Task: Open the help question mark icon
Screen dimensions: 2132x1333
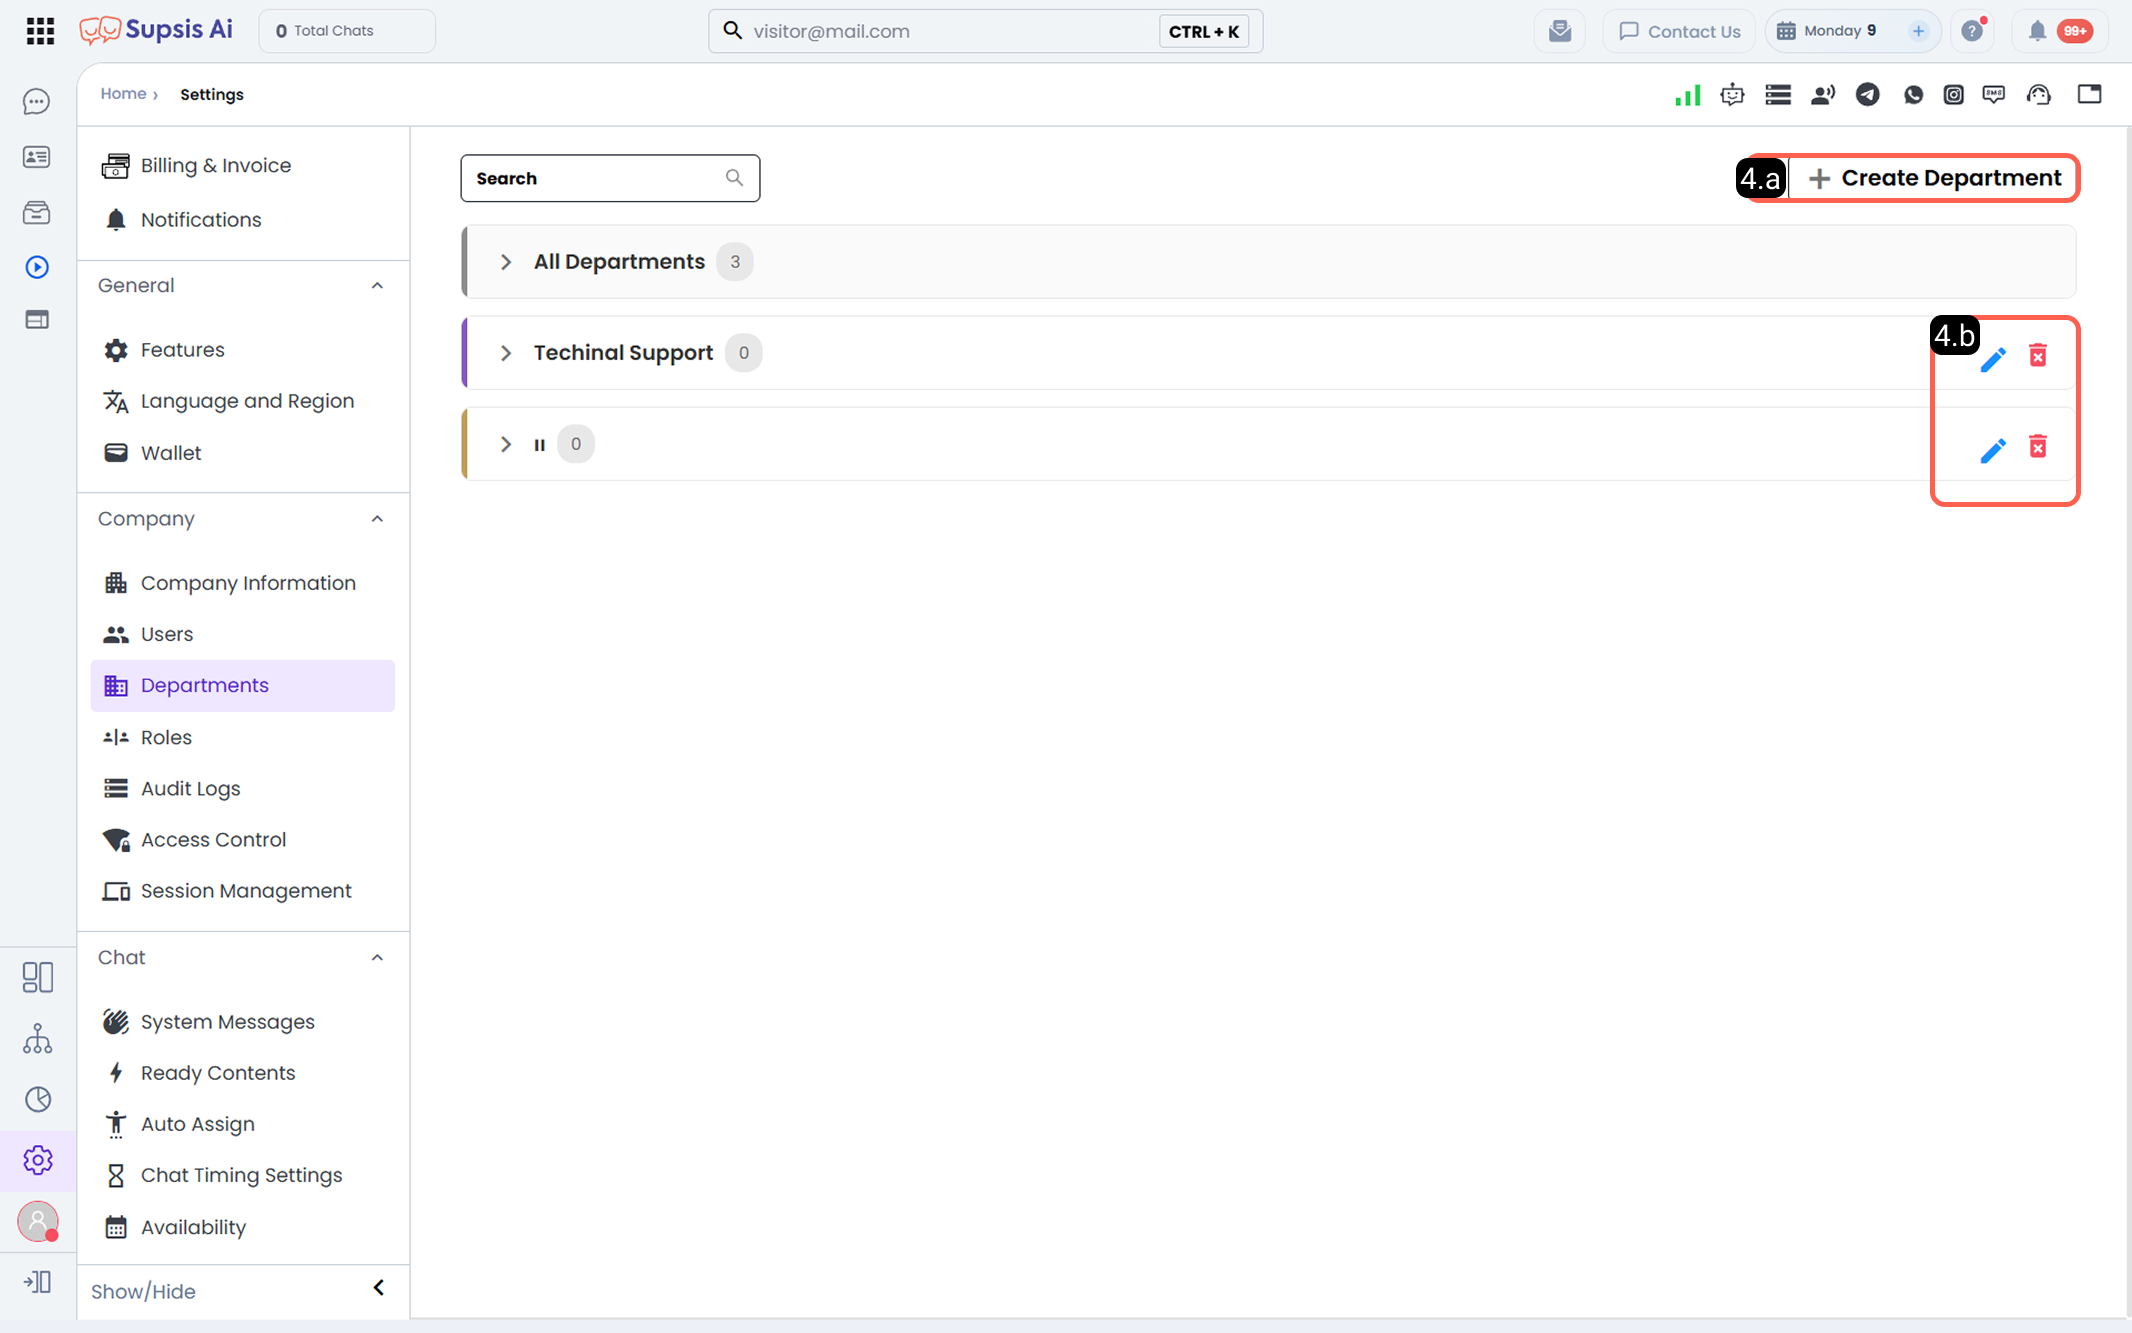Action: tap(1972, 31)
